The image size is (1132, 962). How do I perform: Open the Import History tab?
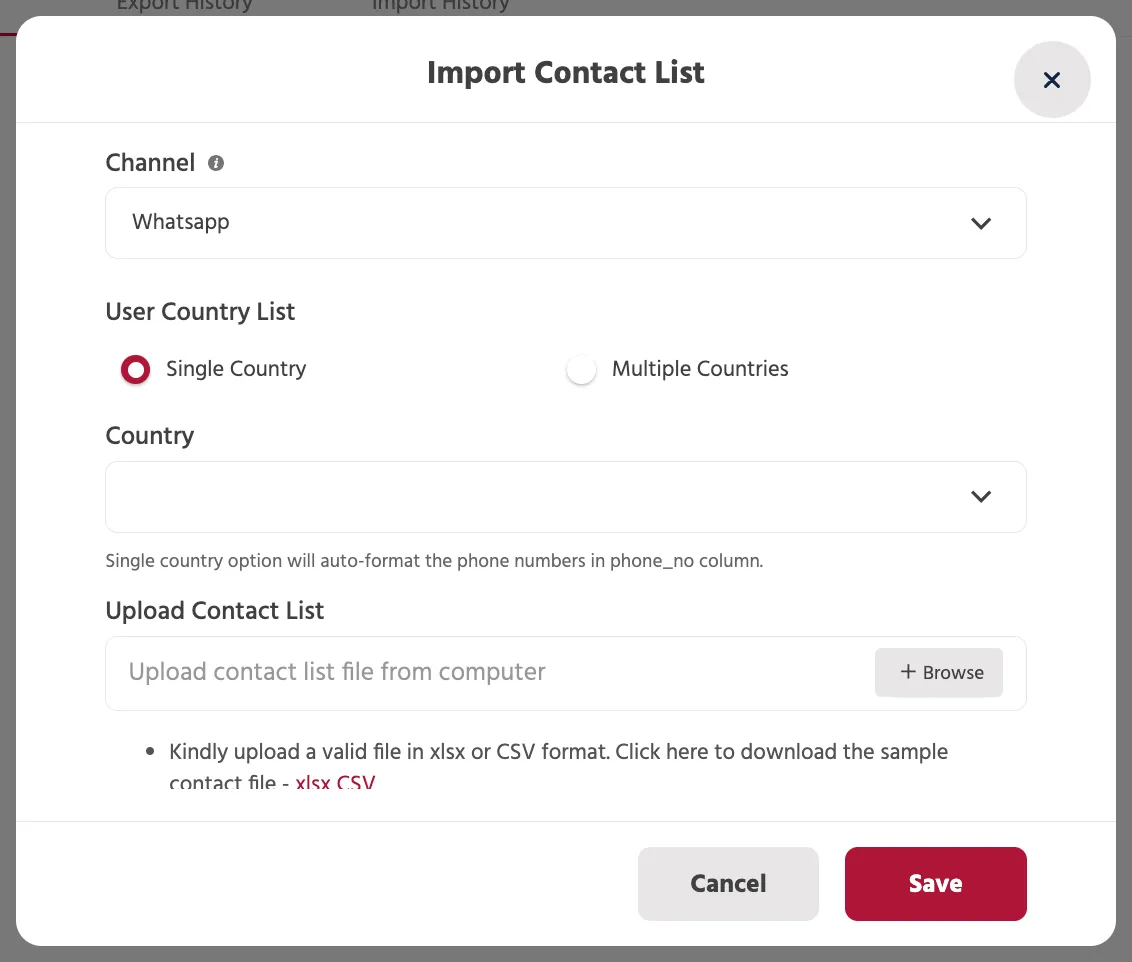click(441, 6)
